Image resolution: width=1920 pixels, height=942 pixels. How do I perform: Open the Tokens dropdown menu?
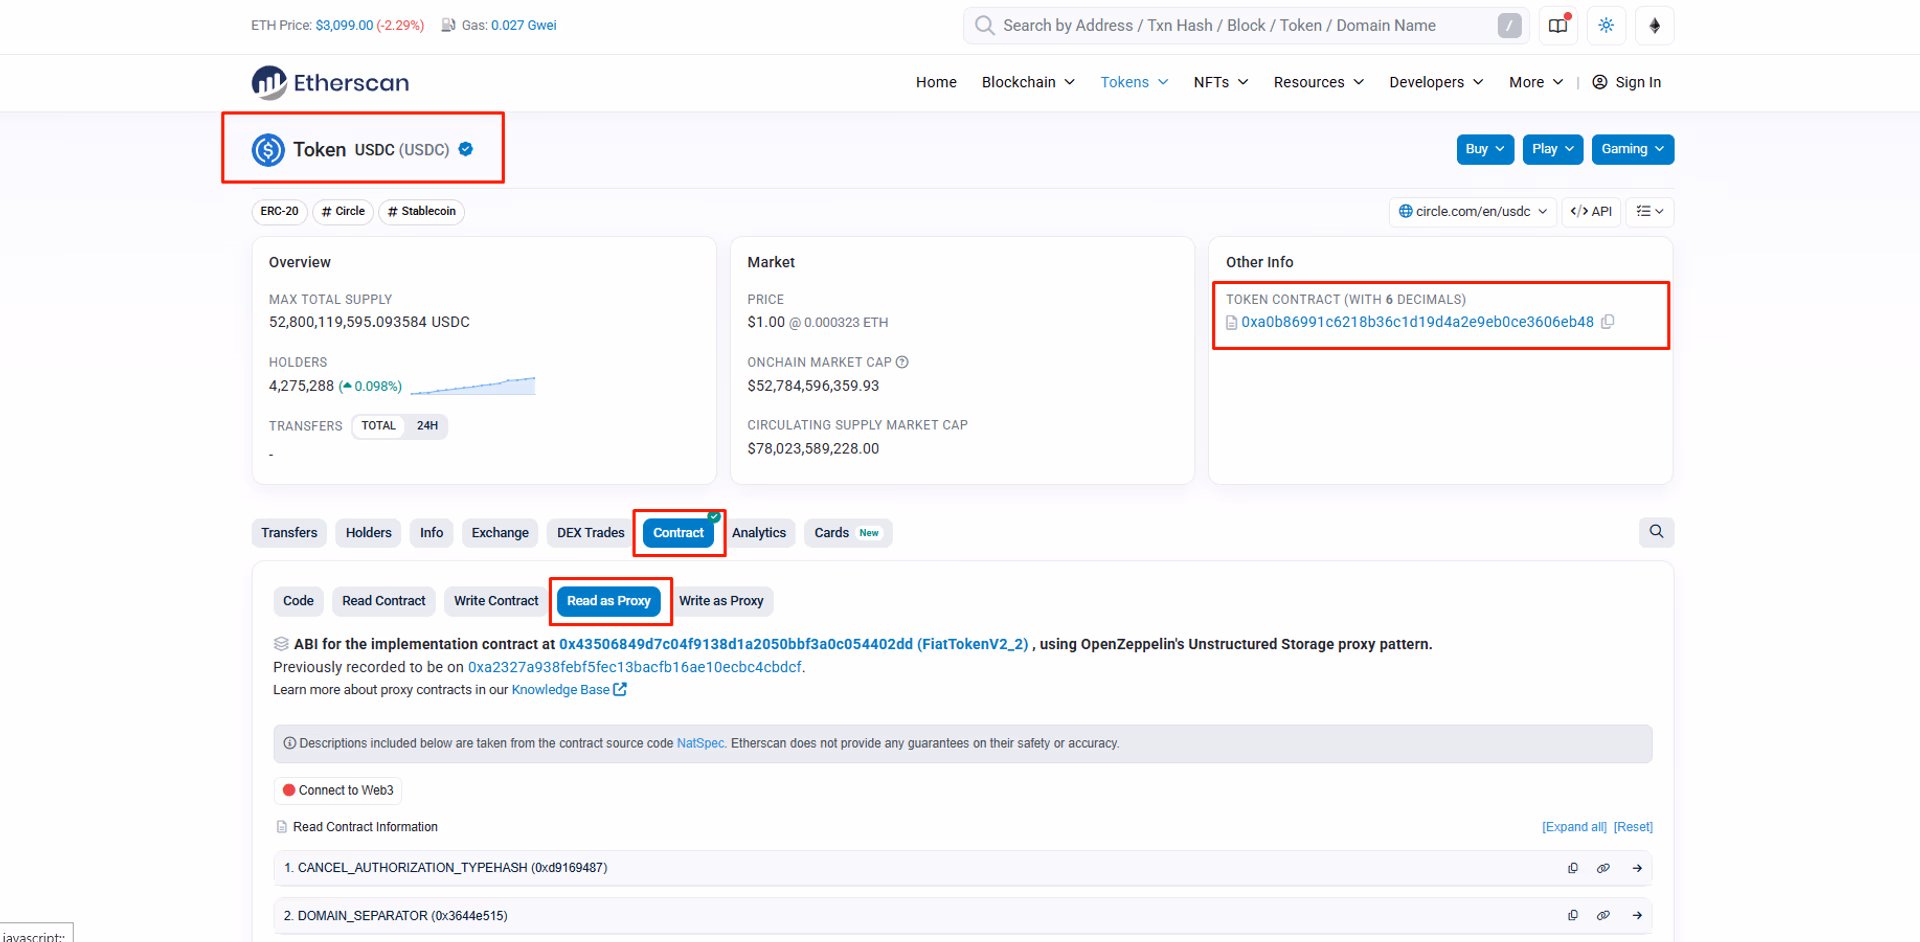1134,82
